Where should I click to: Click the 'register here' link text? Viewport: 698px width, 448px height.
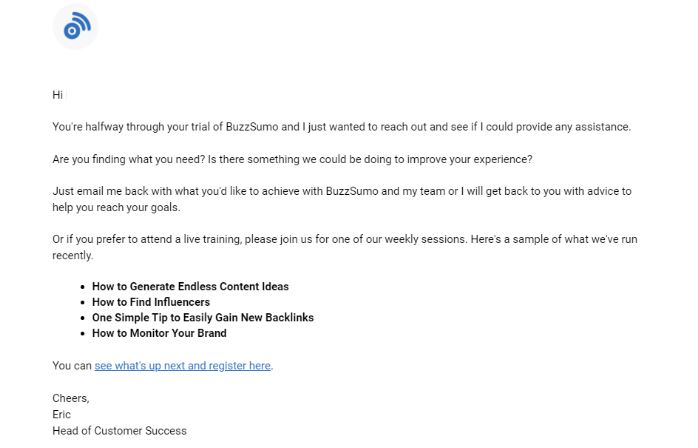tap(239, 366)
